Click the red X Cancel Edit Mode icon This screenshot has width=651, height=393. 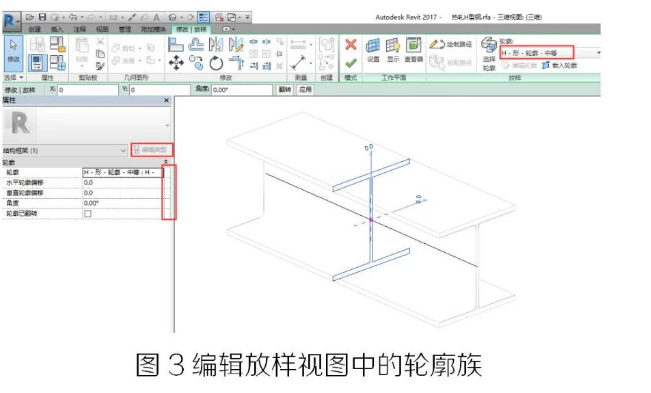(351, 44)
